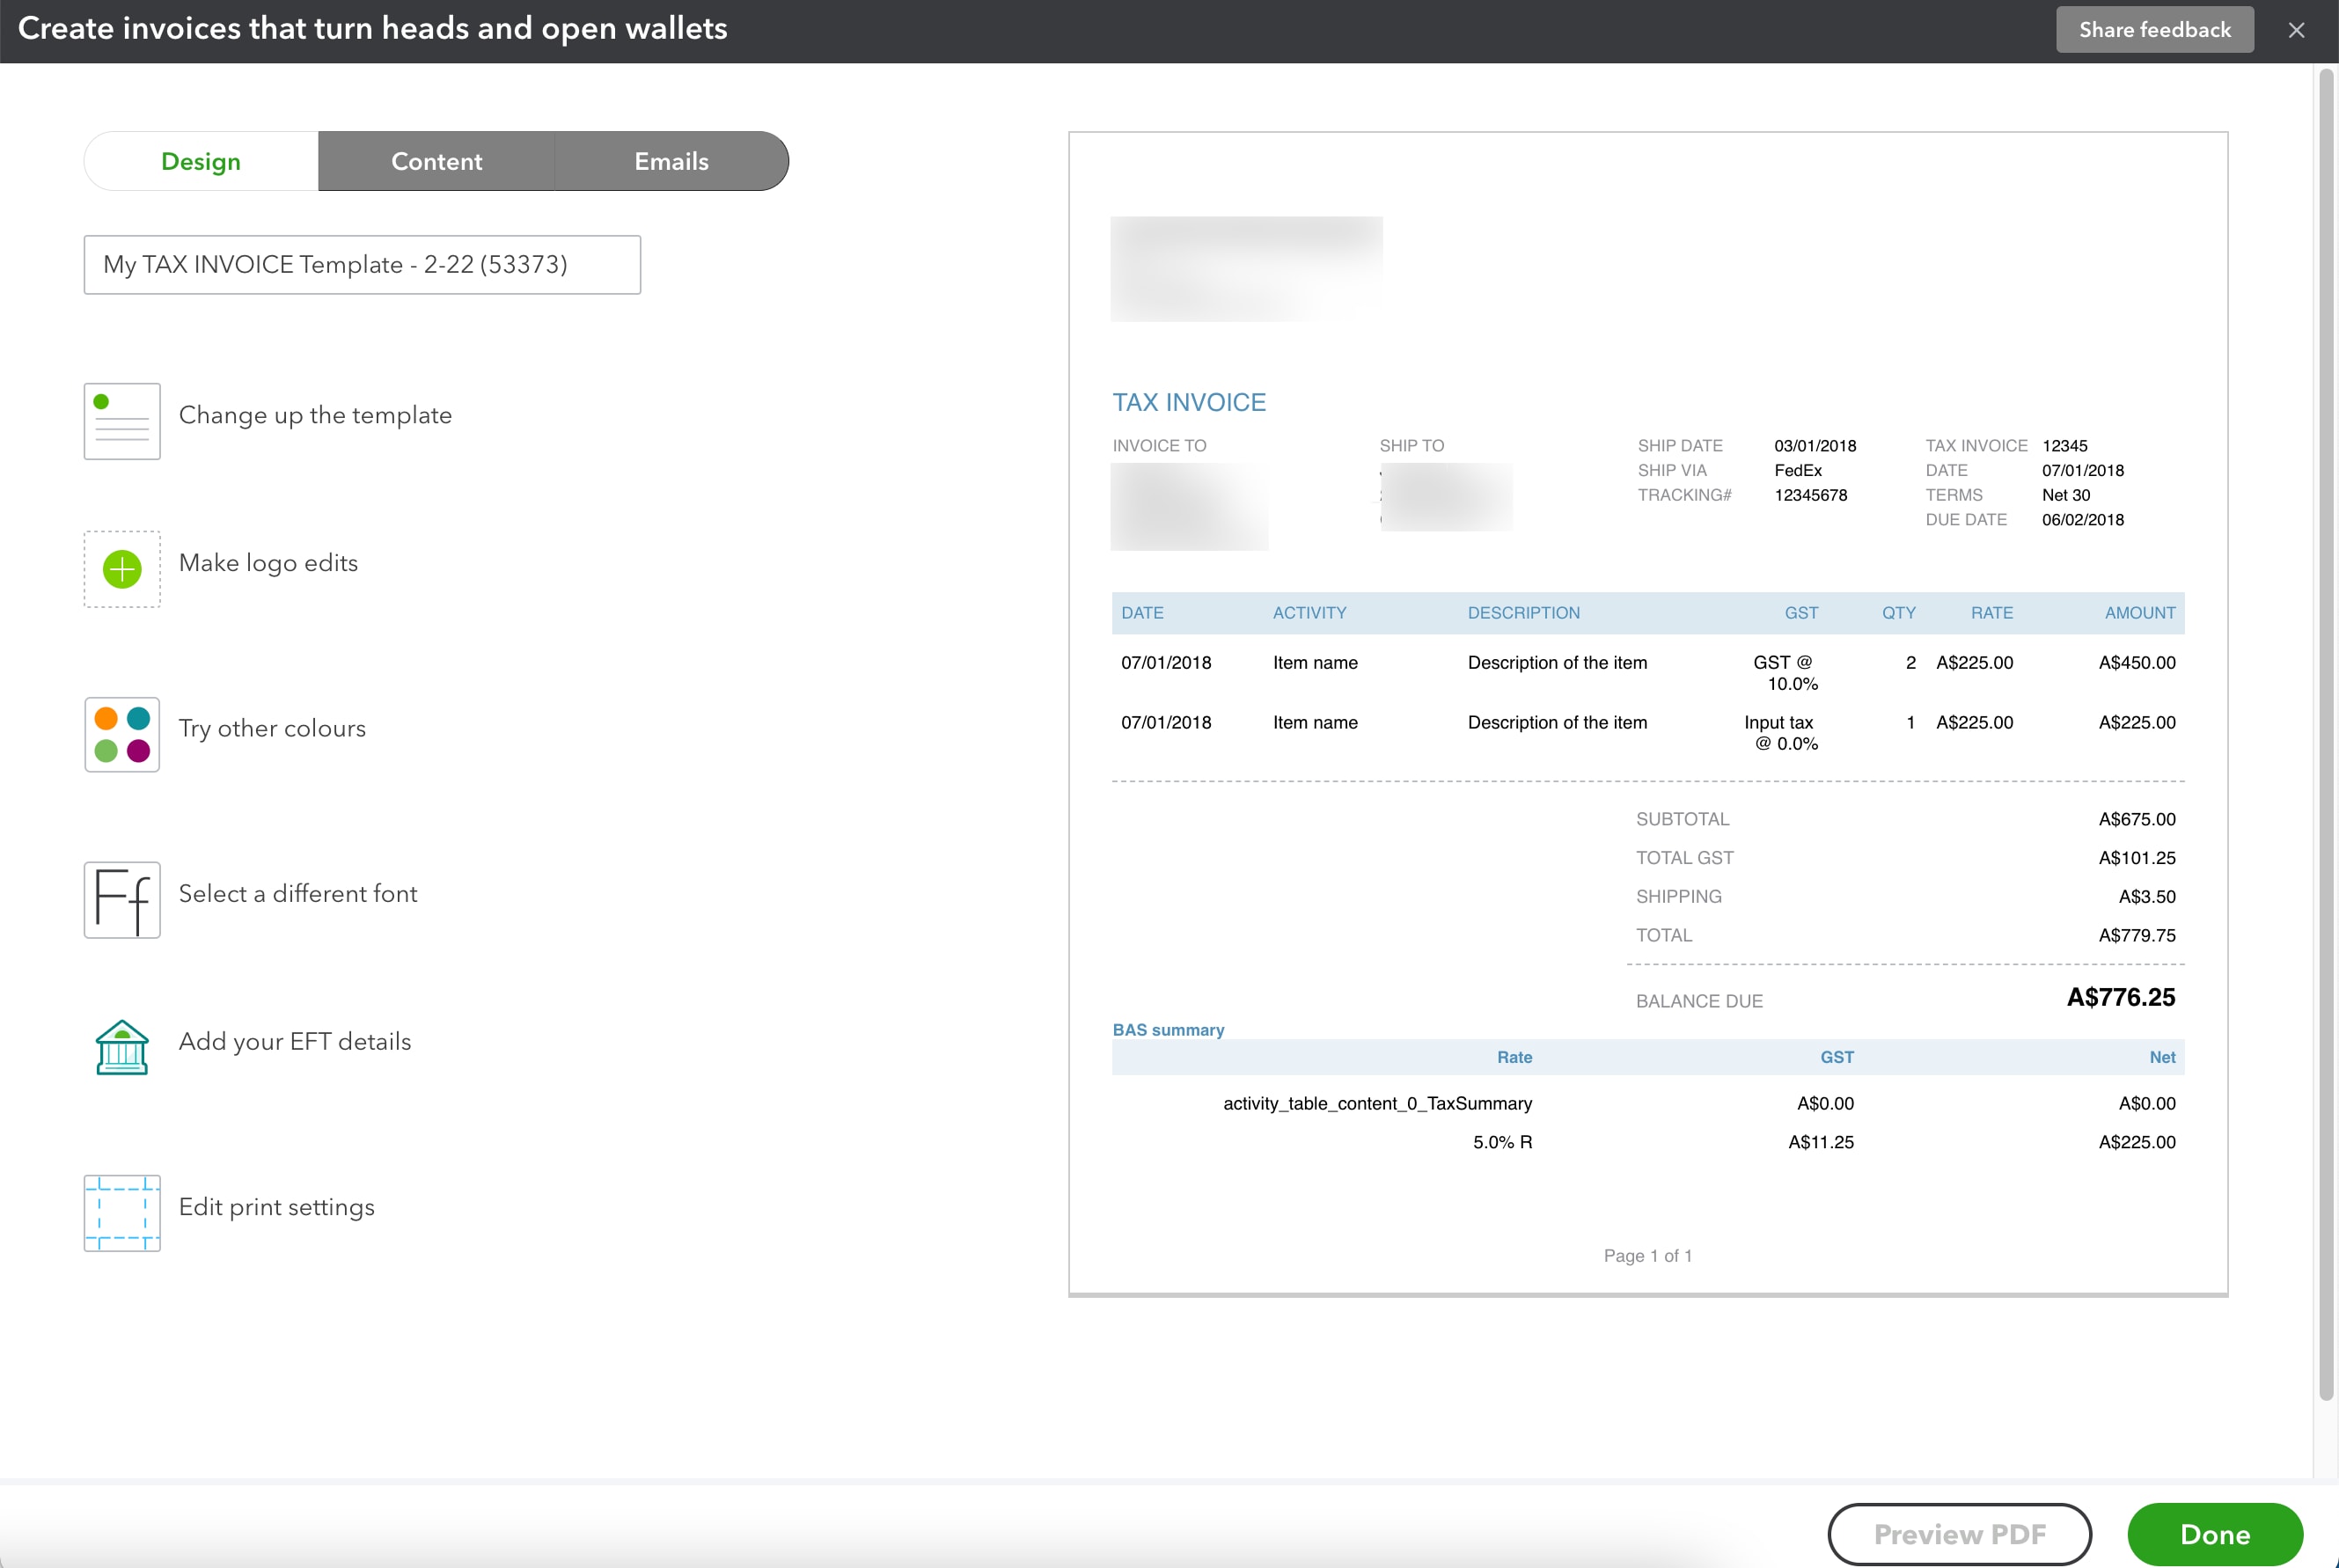Click the Select a different font Ff icon

pos(121,899)
